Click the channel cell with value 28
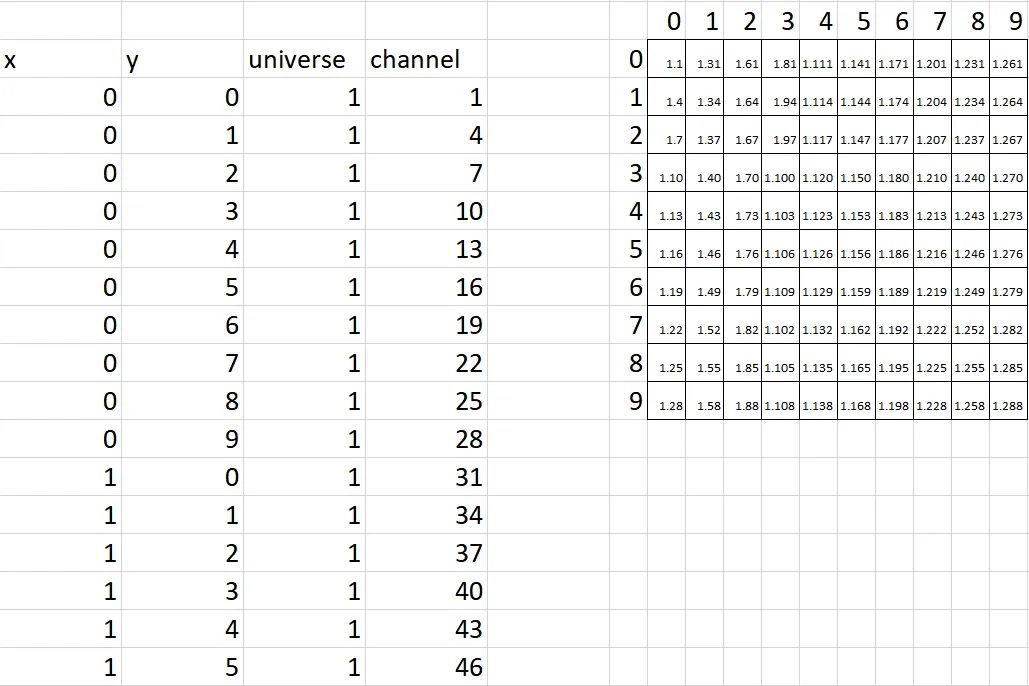This screenshot has height=686, width=1029. click(426, 439)
